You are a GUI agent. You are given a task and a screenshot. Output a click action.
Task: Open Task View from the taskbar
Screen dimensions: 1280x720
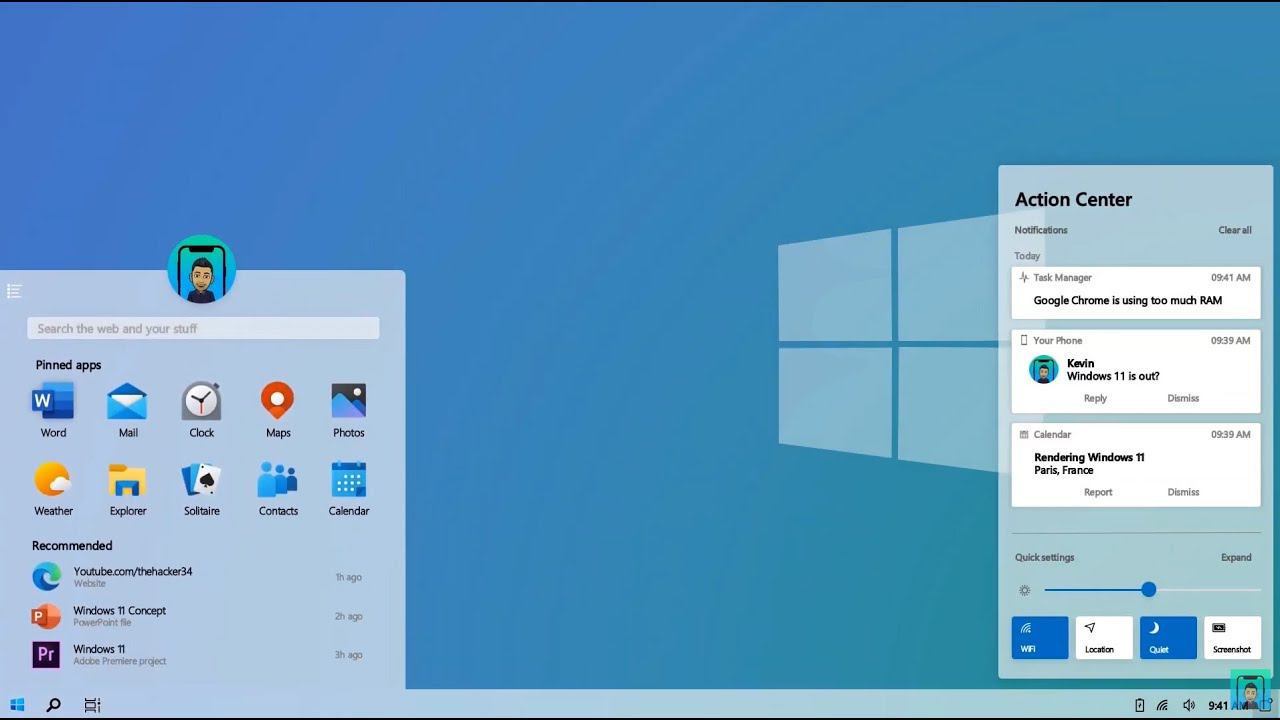pyautogui.click(x=92, y=705)
